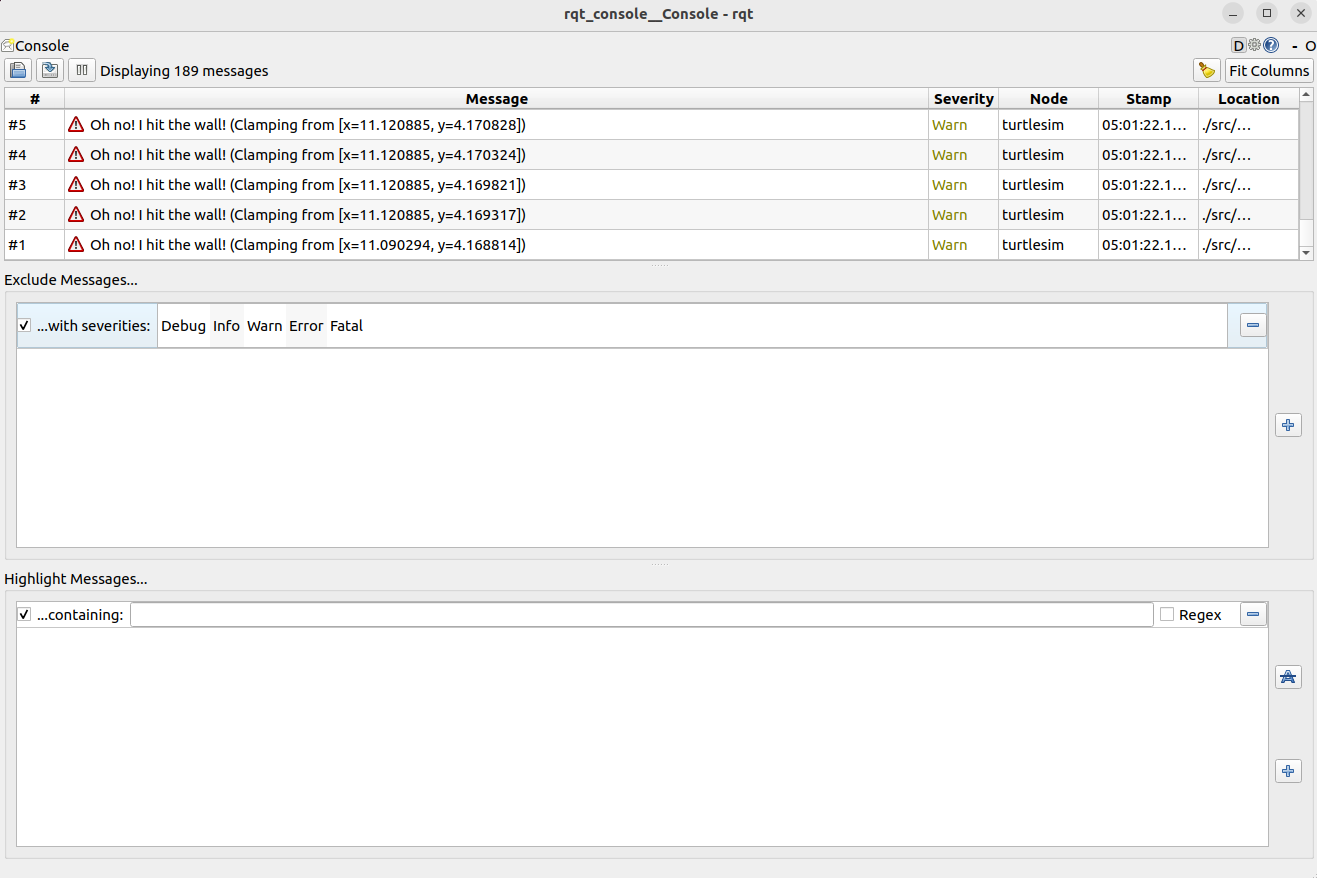Sort by the Stamp column header
The width and height of the screenshot is (1317, 878).
tap(1149, 99)
